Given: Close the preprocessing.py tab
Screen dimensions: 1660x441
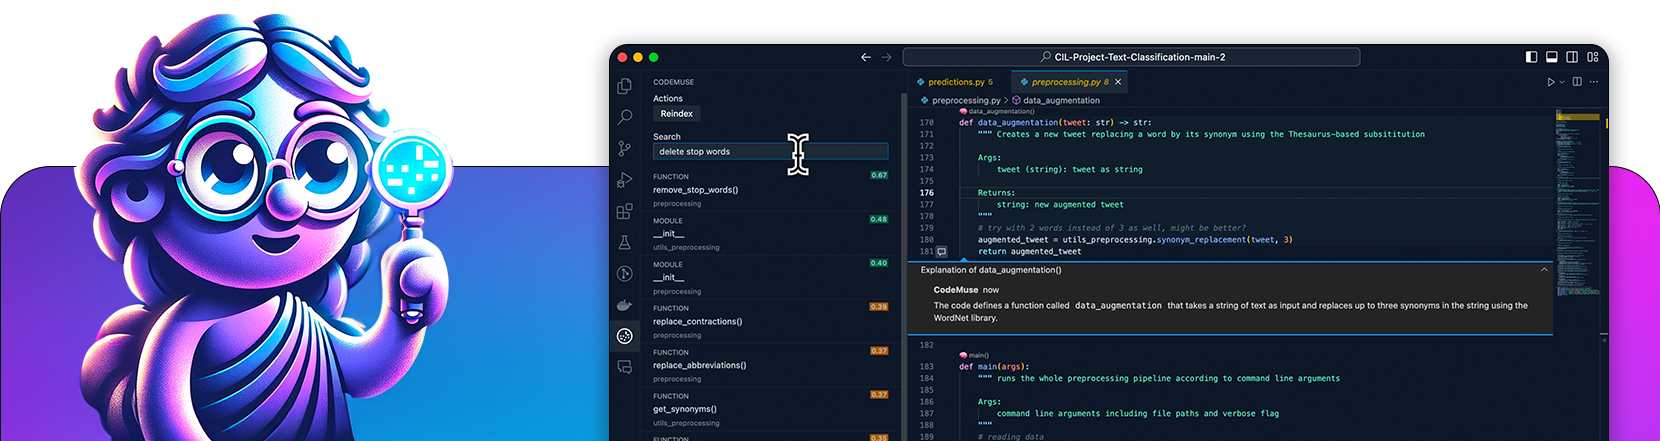Looking at the screenshot, I should pos(1118,82).
